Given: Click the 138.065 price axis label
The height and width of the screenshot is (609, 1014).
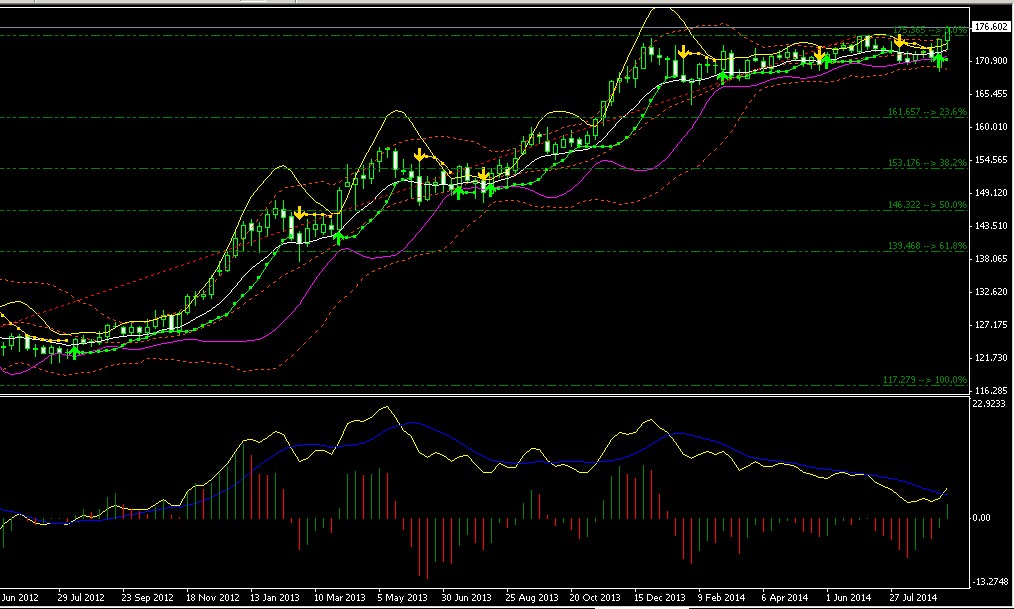Looking at the screenshot, I should (x=991, y=259).
